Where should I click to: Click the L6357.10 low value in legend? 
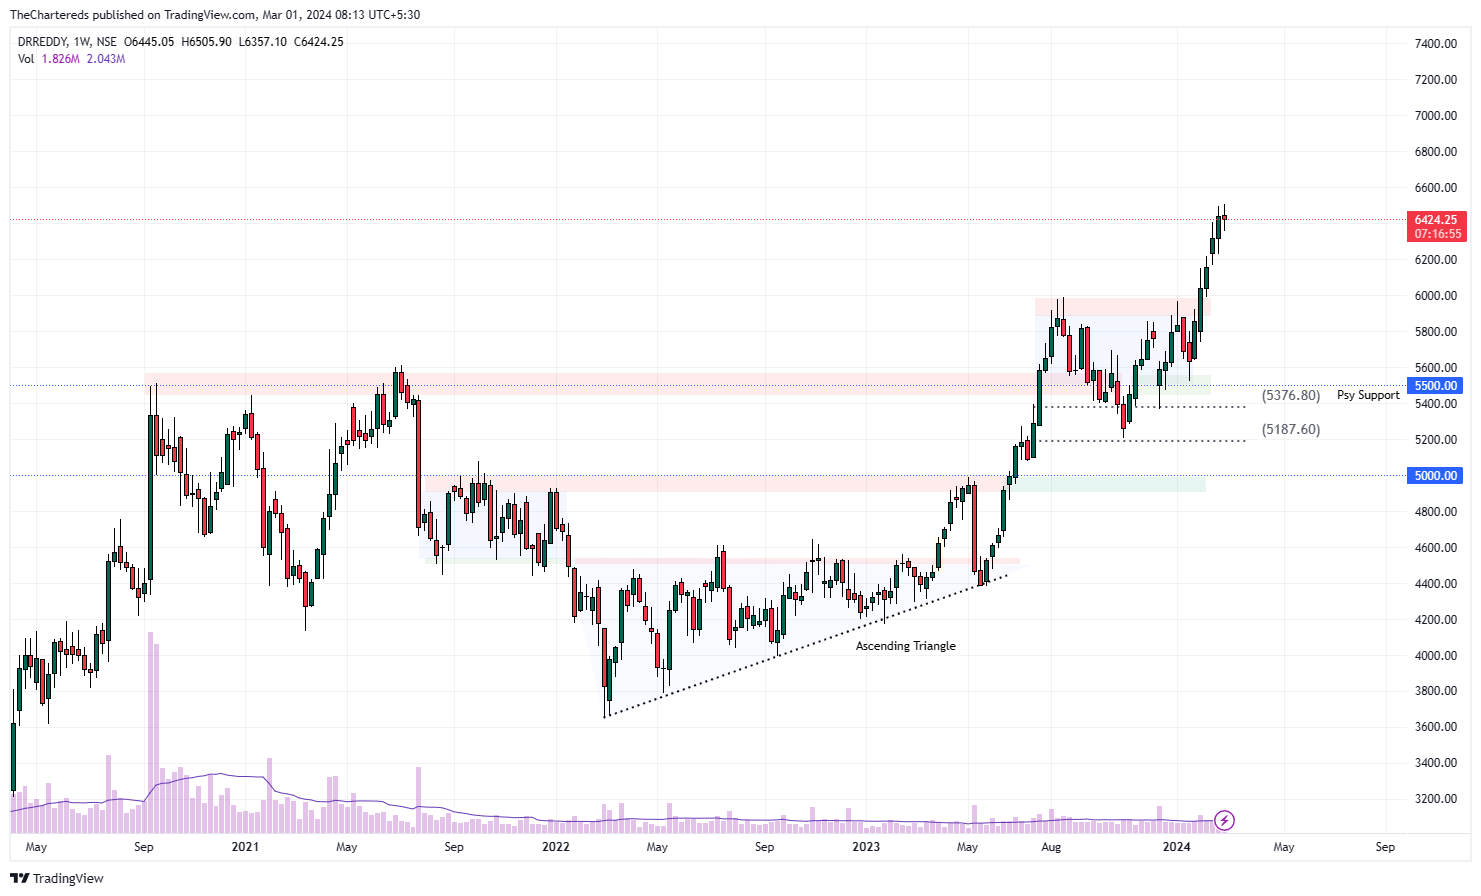(x=263, y=42)
